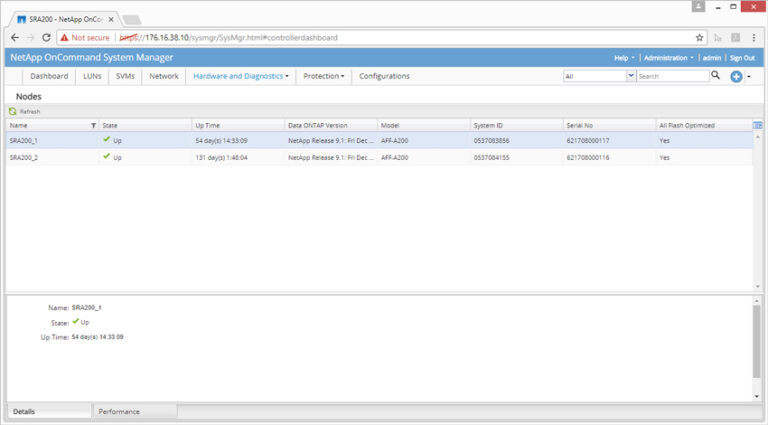The width and height of the screenshot is (768, 425).
Task: Select the SRA200_2 node row name
Action: (24, 158)
